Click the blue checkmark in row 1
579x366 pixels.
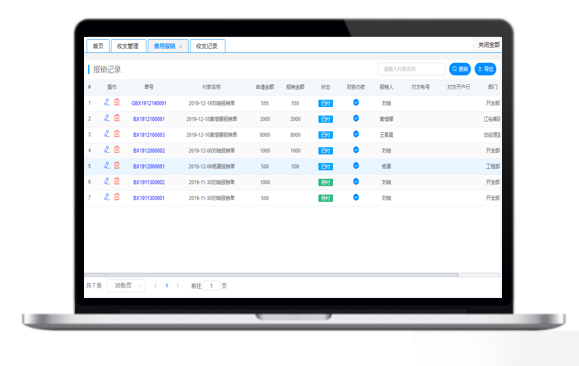pyautogui.click(x=356, y=102)
